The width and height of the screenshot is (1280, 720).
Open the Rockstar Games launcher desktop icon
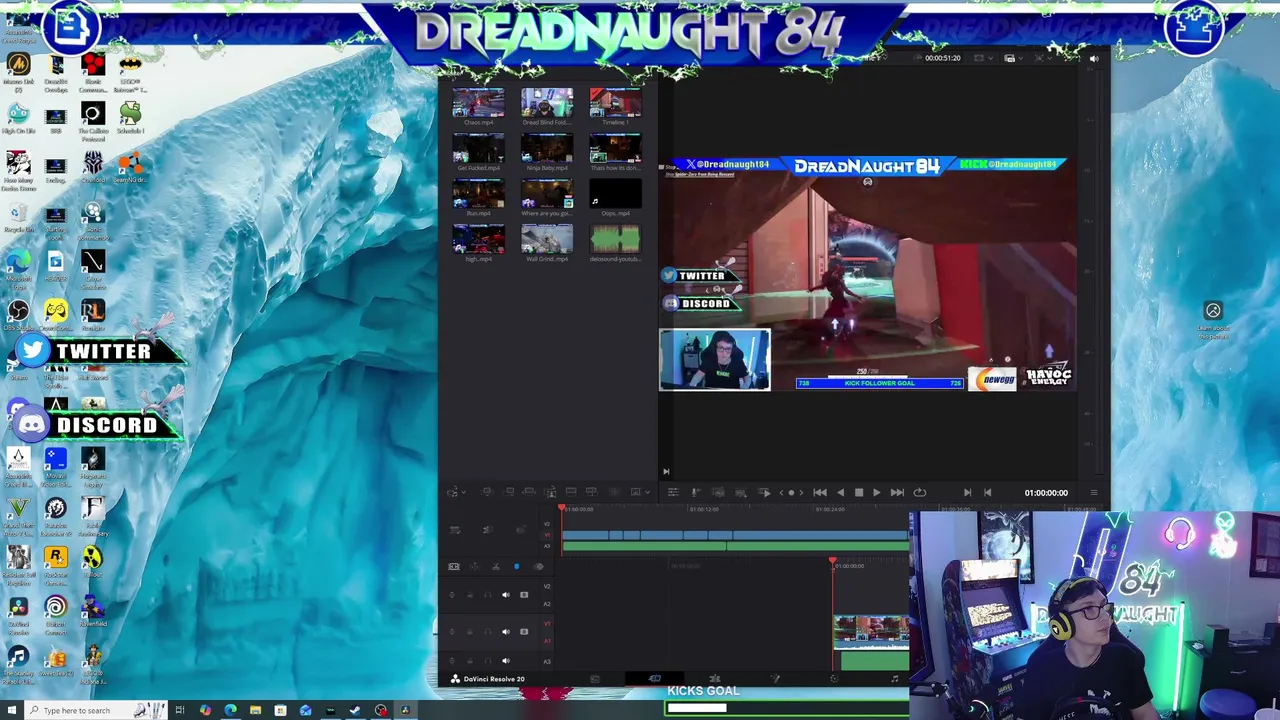click(55, 561)
